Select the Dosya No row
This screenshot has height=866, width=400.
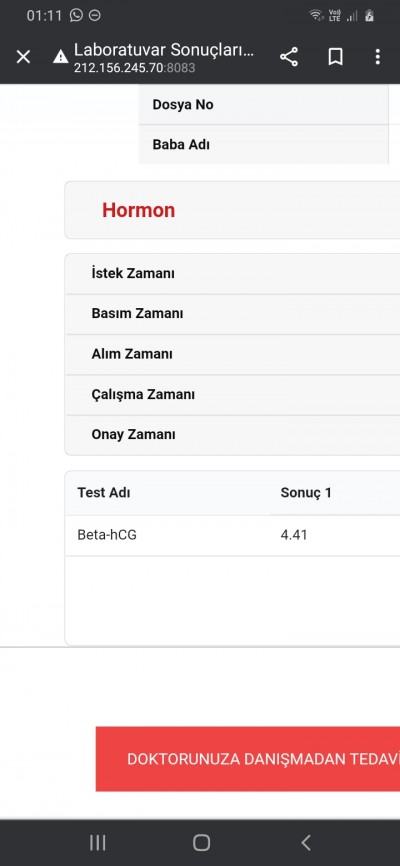pos(264,104)
